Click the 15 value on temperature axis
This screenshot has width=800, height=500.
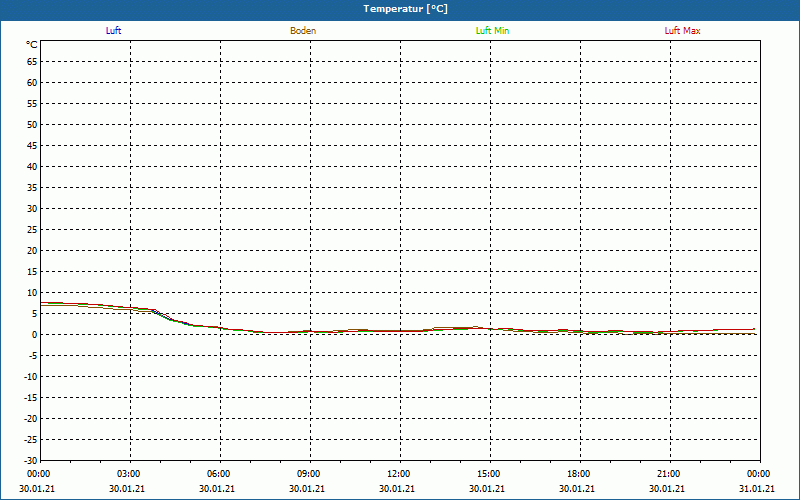pos(32,272)
